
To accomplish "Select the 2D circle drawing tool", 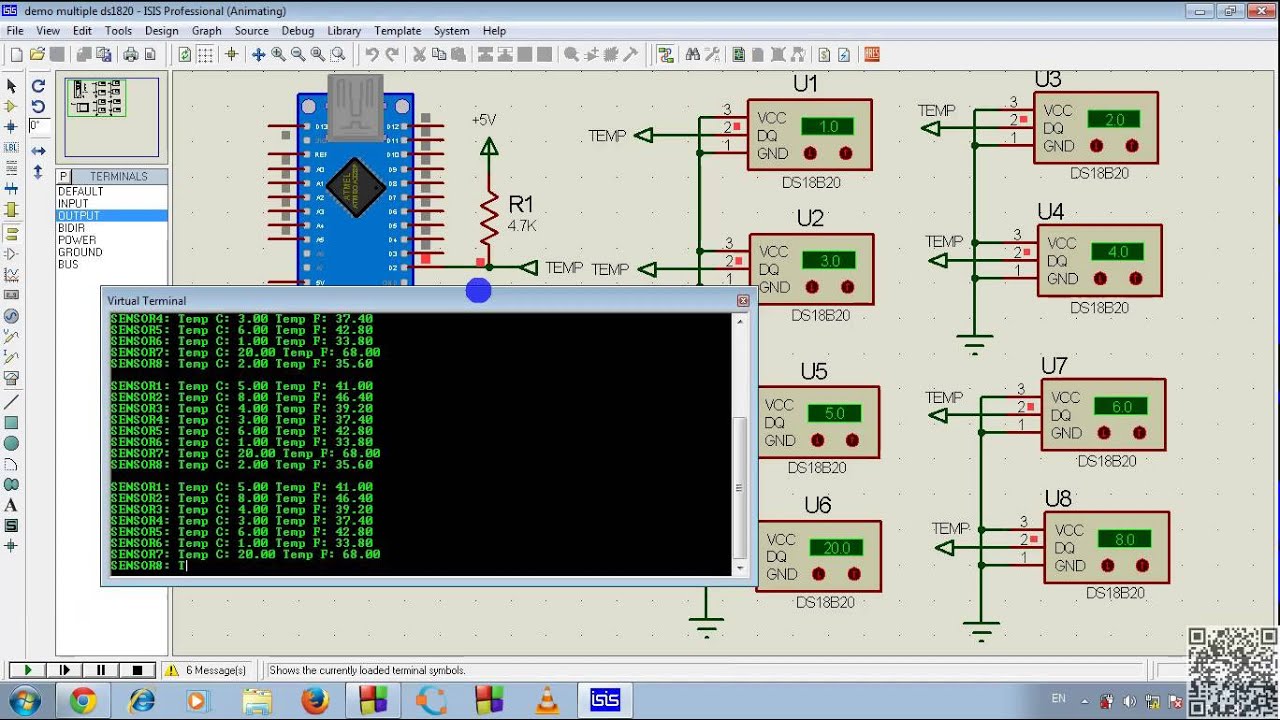I will click(x=12, y=443).
